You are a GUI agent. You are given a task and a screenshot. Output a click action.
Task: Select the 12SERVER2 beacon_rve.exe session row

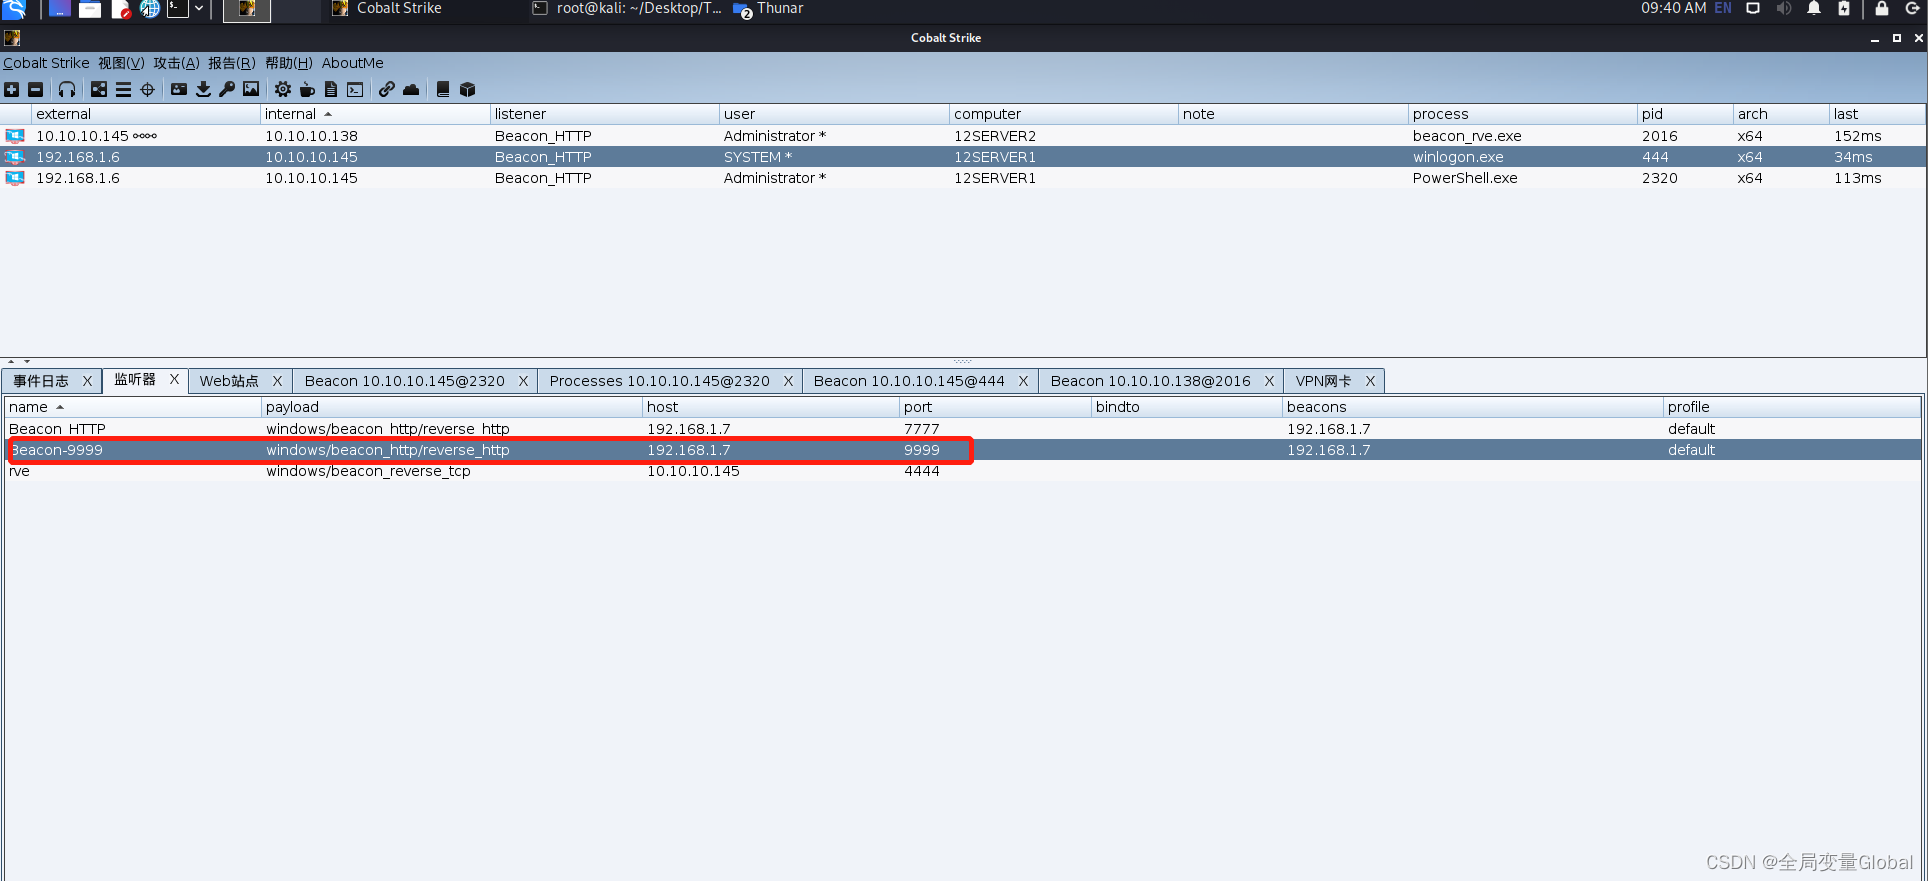(963, 136)
